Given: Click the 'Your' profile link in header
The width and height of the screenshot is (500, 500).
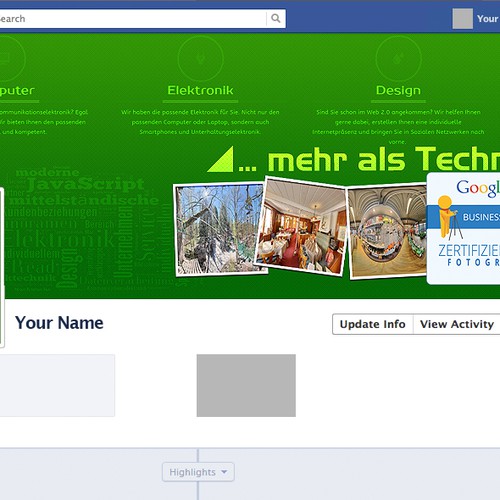Looking at the screenshot, I should [488, 19].
